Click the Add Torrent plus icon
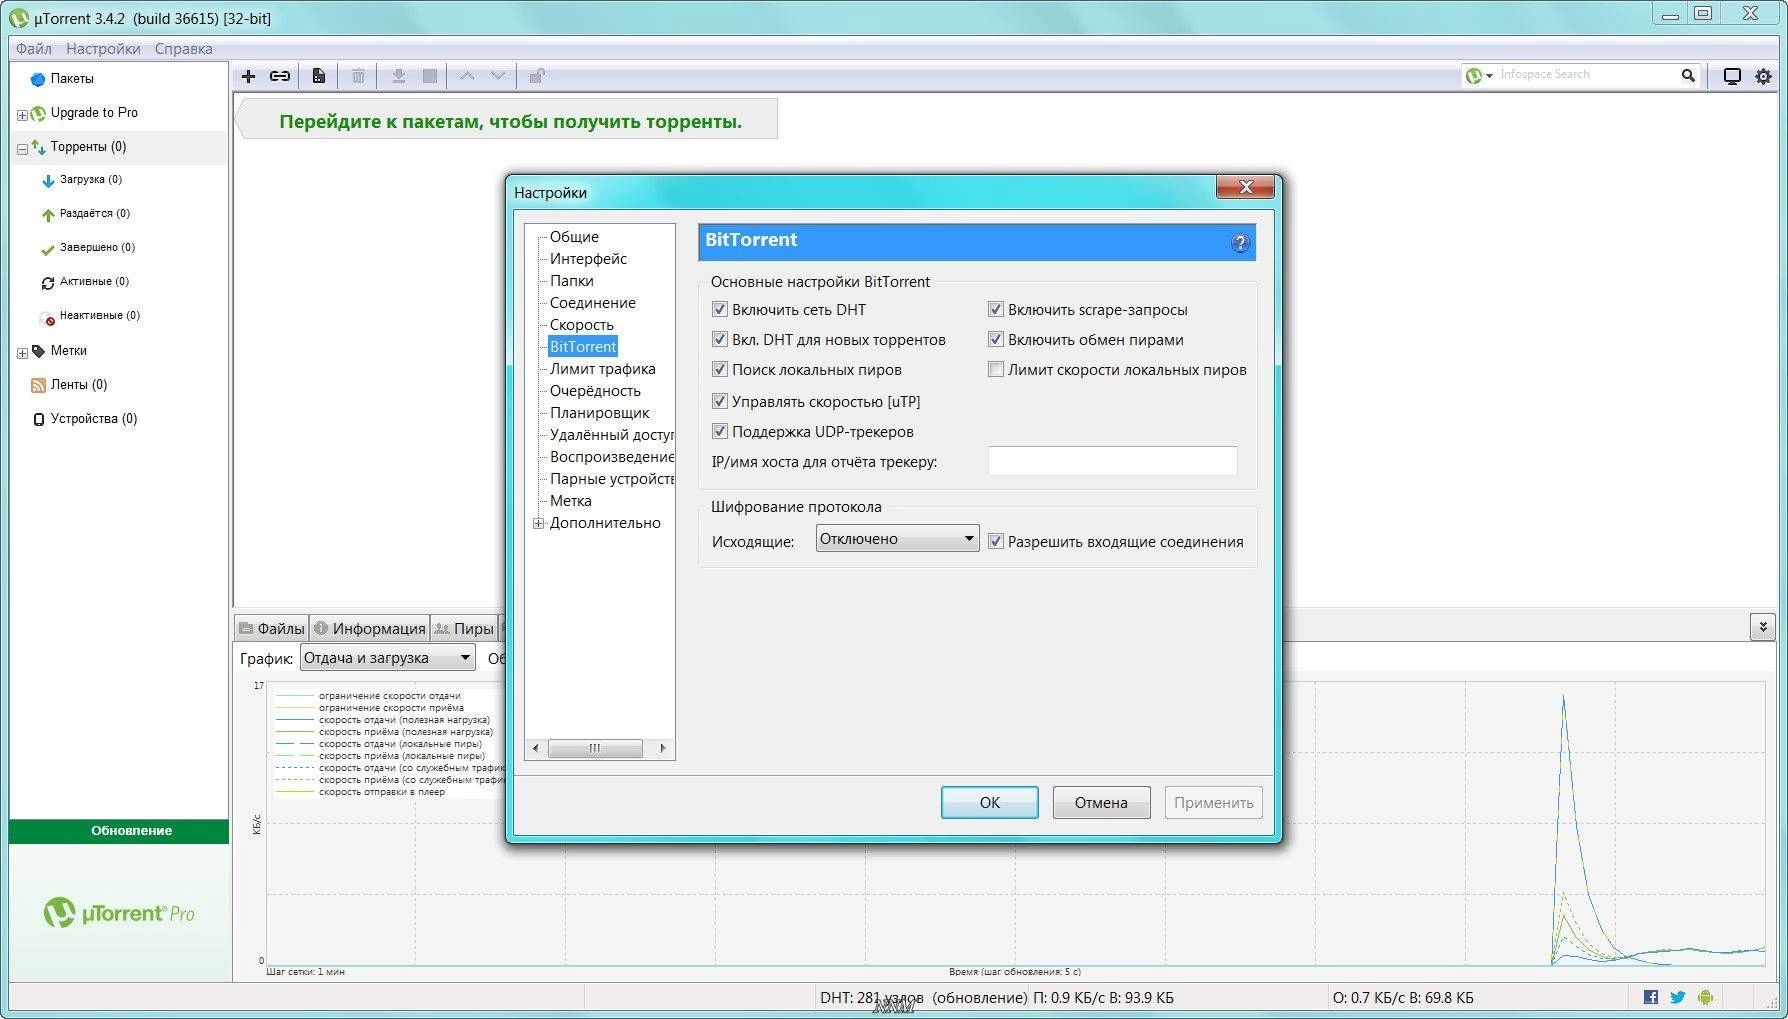 (248, 75)
